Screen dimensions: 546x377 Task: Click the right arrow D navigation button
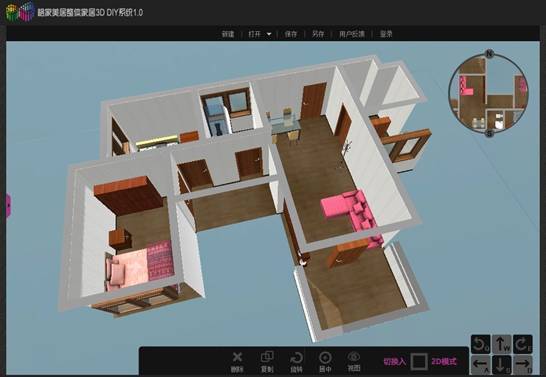click(522, 364)
